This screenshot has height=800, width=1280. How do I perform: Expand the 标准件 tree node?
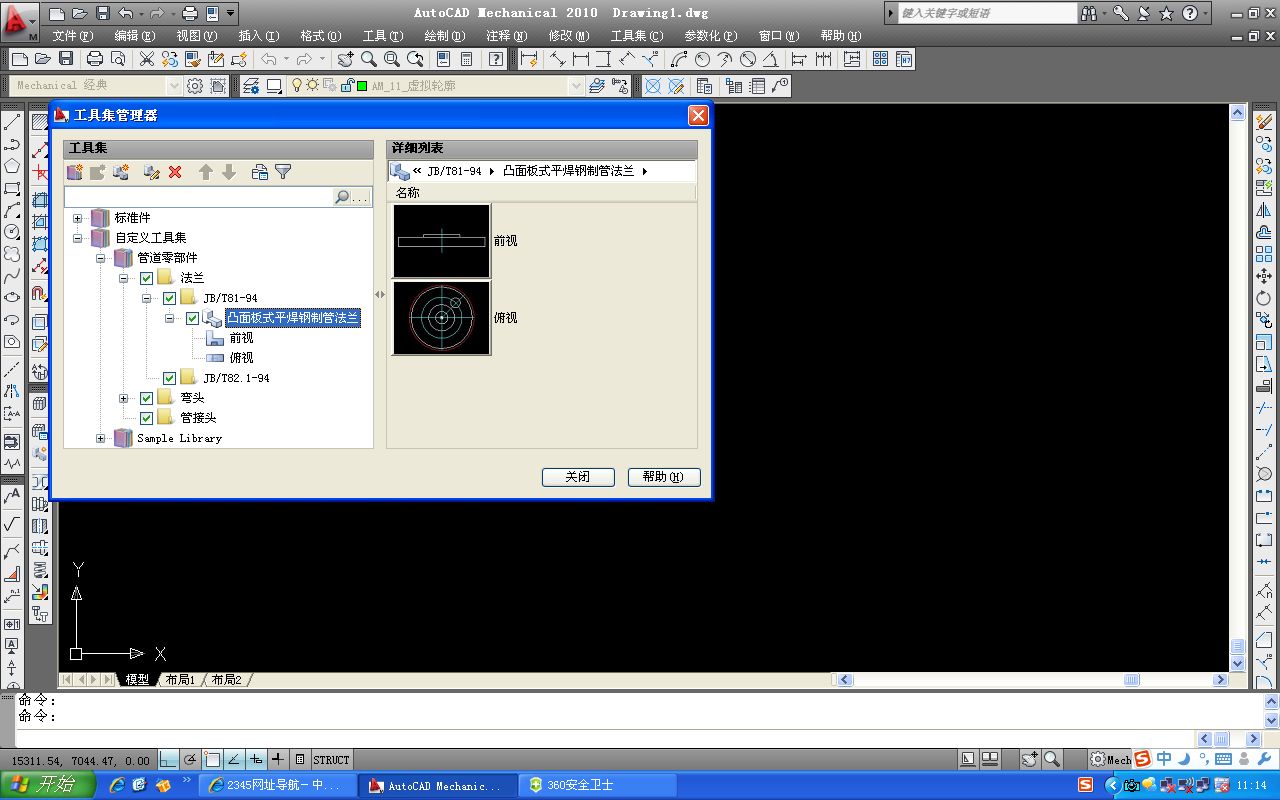tap(77, 218)
